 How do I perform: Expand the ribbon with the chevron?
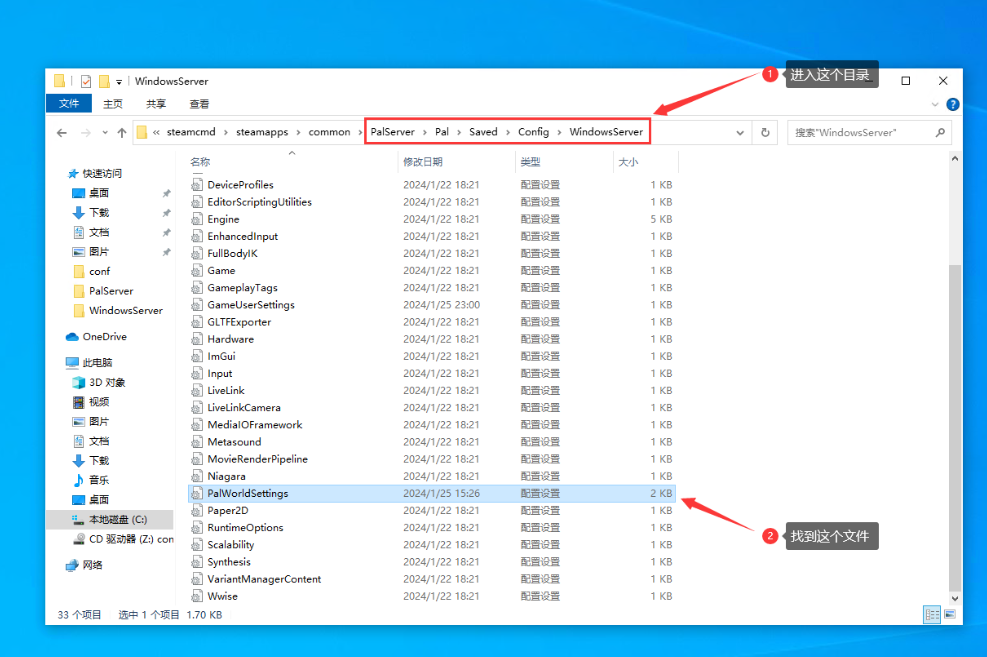(x=935, y=104)
